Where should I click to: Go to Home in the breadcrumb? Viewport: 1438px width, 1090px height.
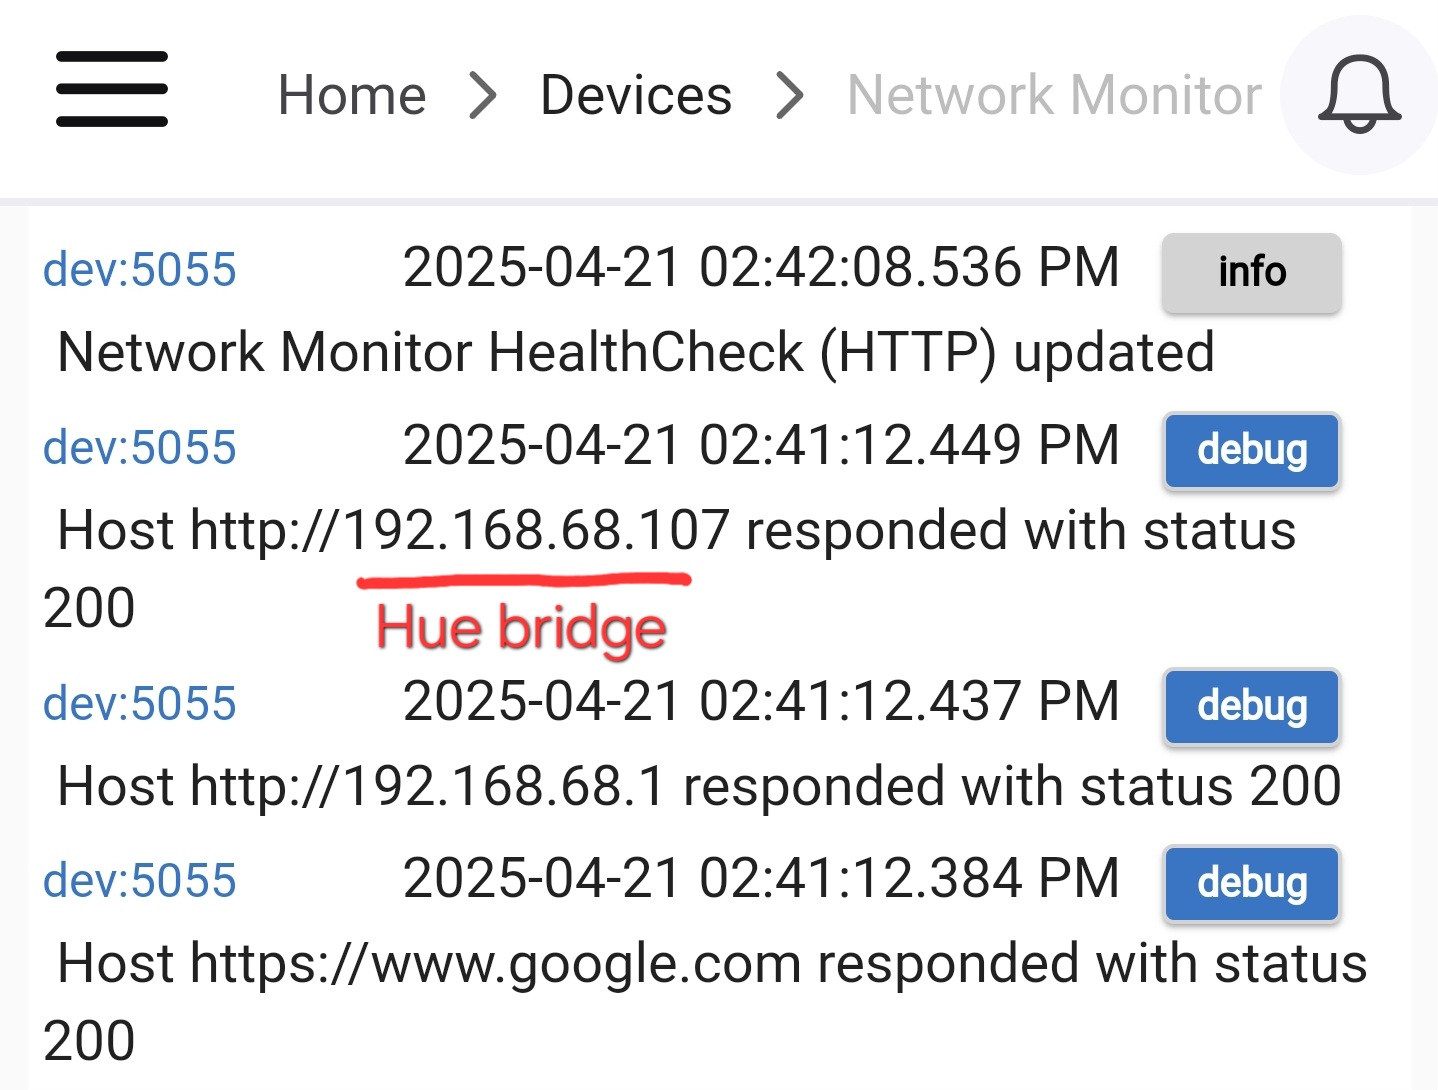pyautogui.click(x=352, y=96)
